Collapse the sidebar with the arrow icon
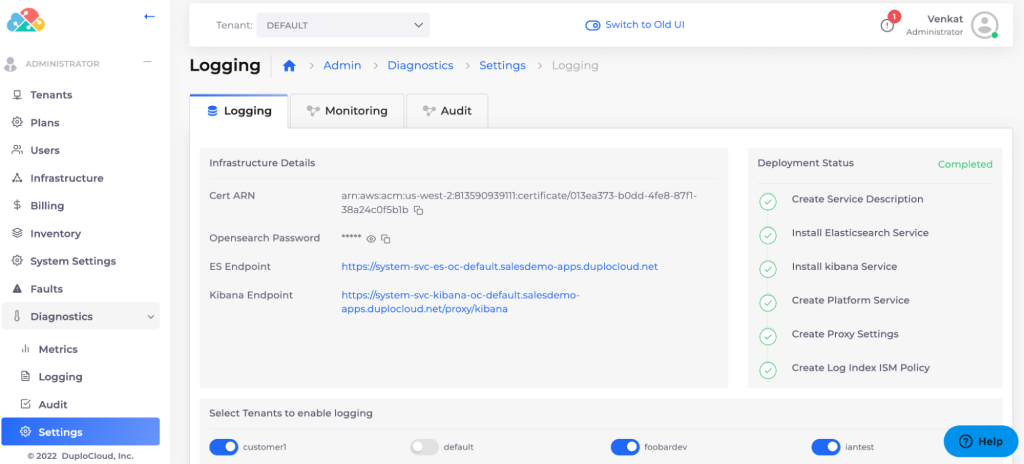 [x=150, y=16]
